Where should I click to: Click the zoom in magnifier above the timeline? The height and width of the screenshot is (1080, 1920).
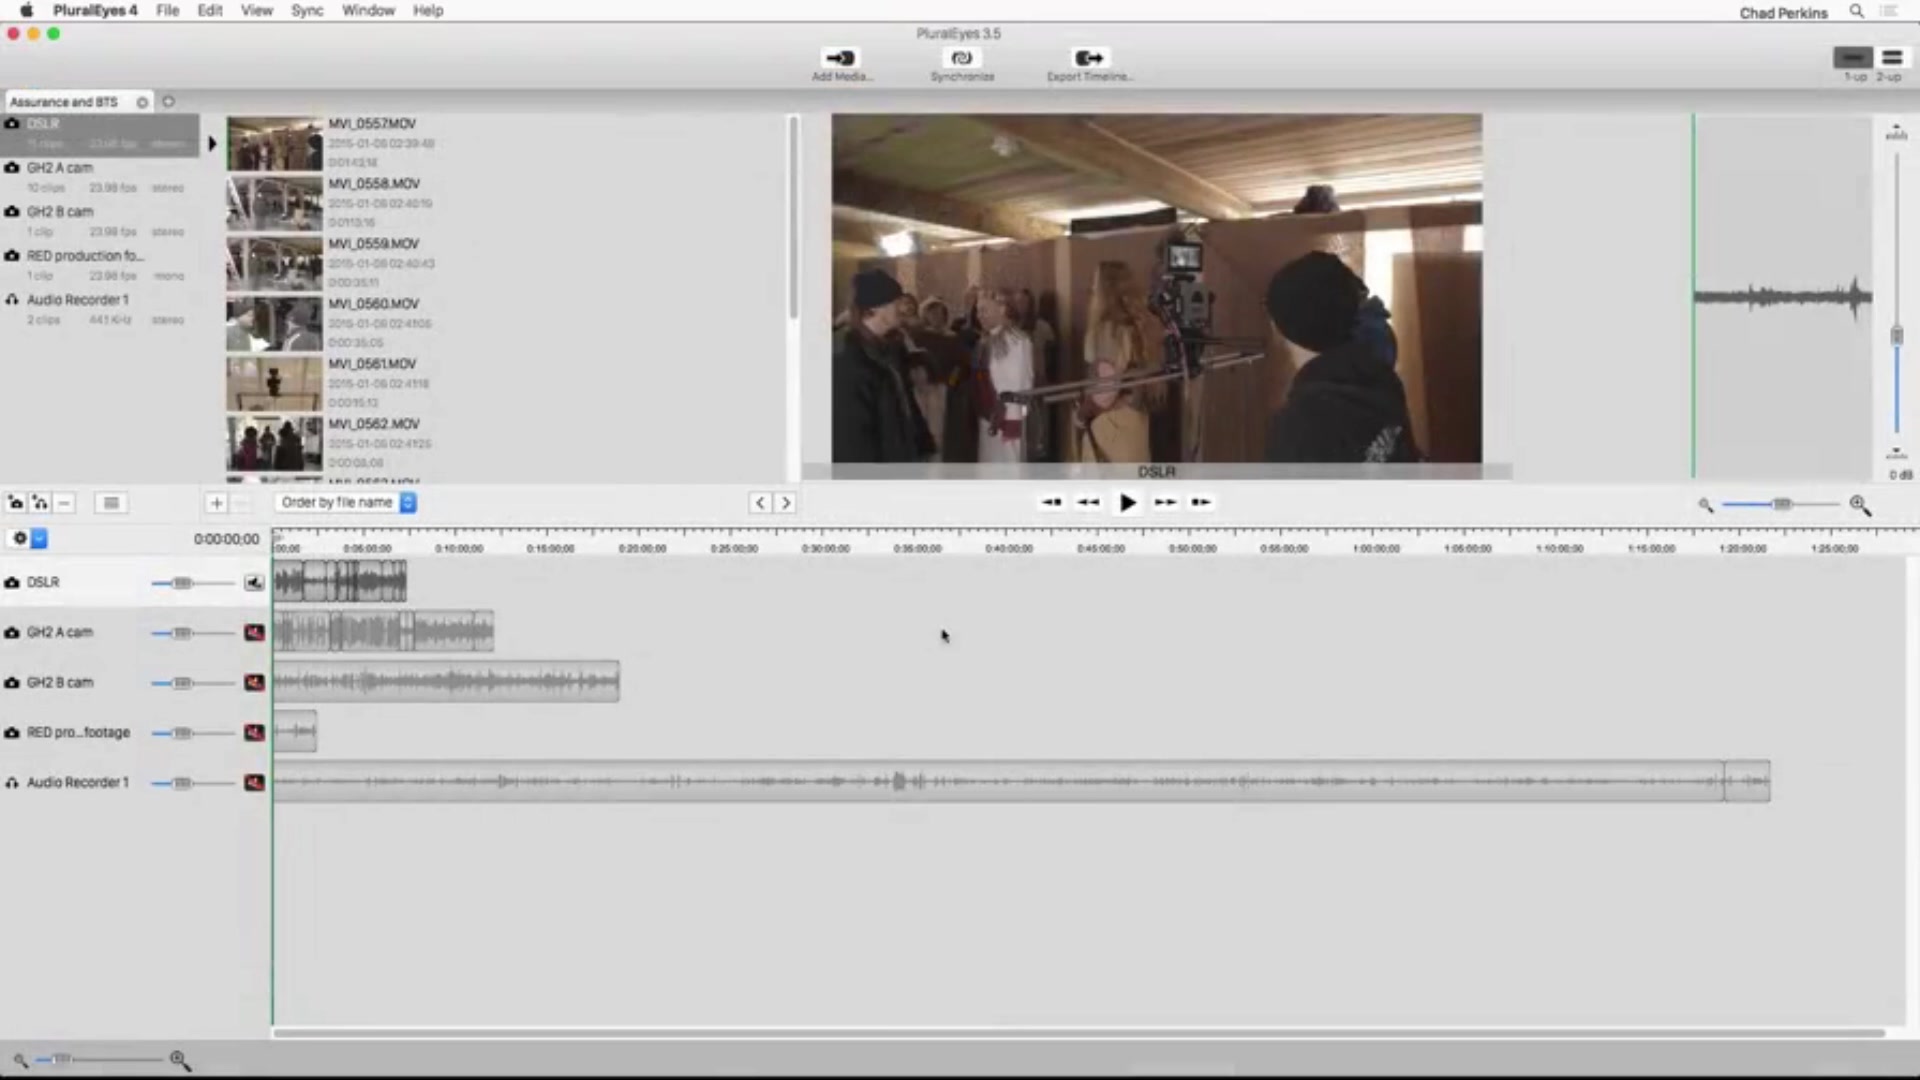pos(1859,505)
